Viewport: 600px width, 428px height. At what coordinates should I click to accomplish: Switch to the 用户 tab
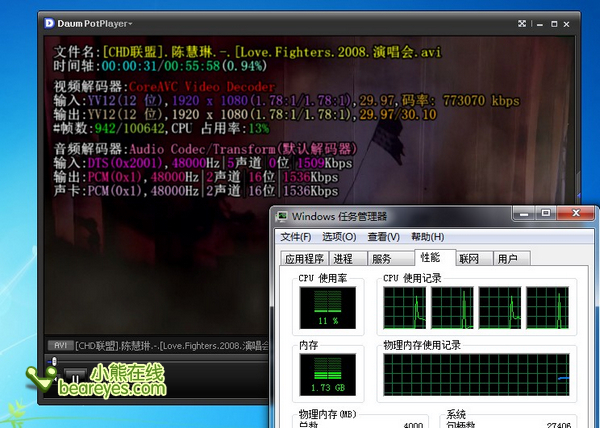coord(512,259)
